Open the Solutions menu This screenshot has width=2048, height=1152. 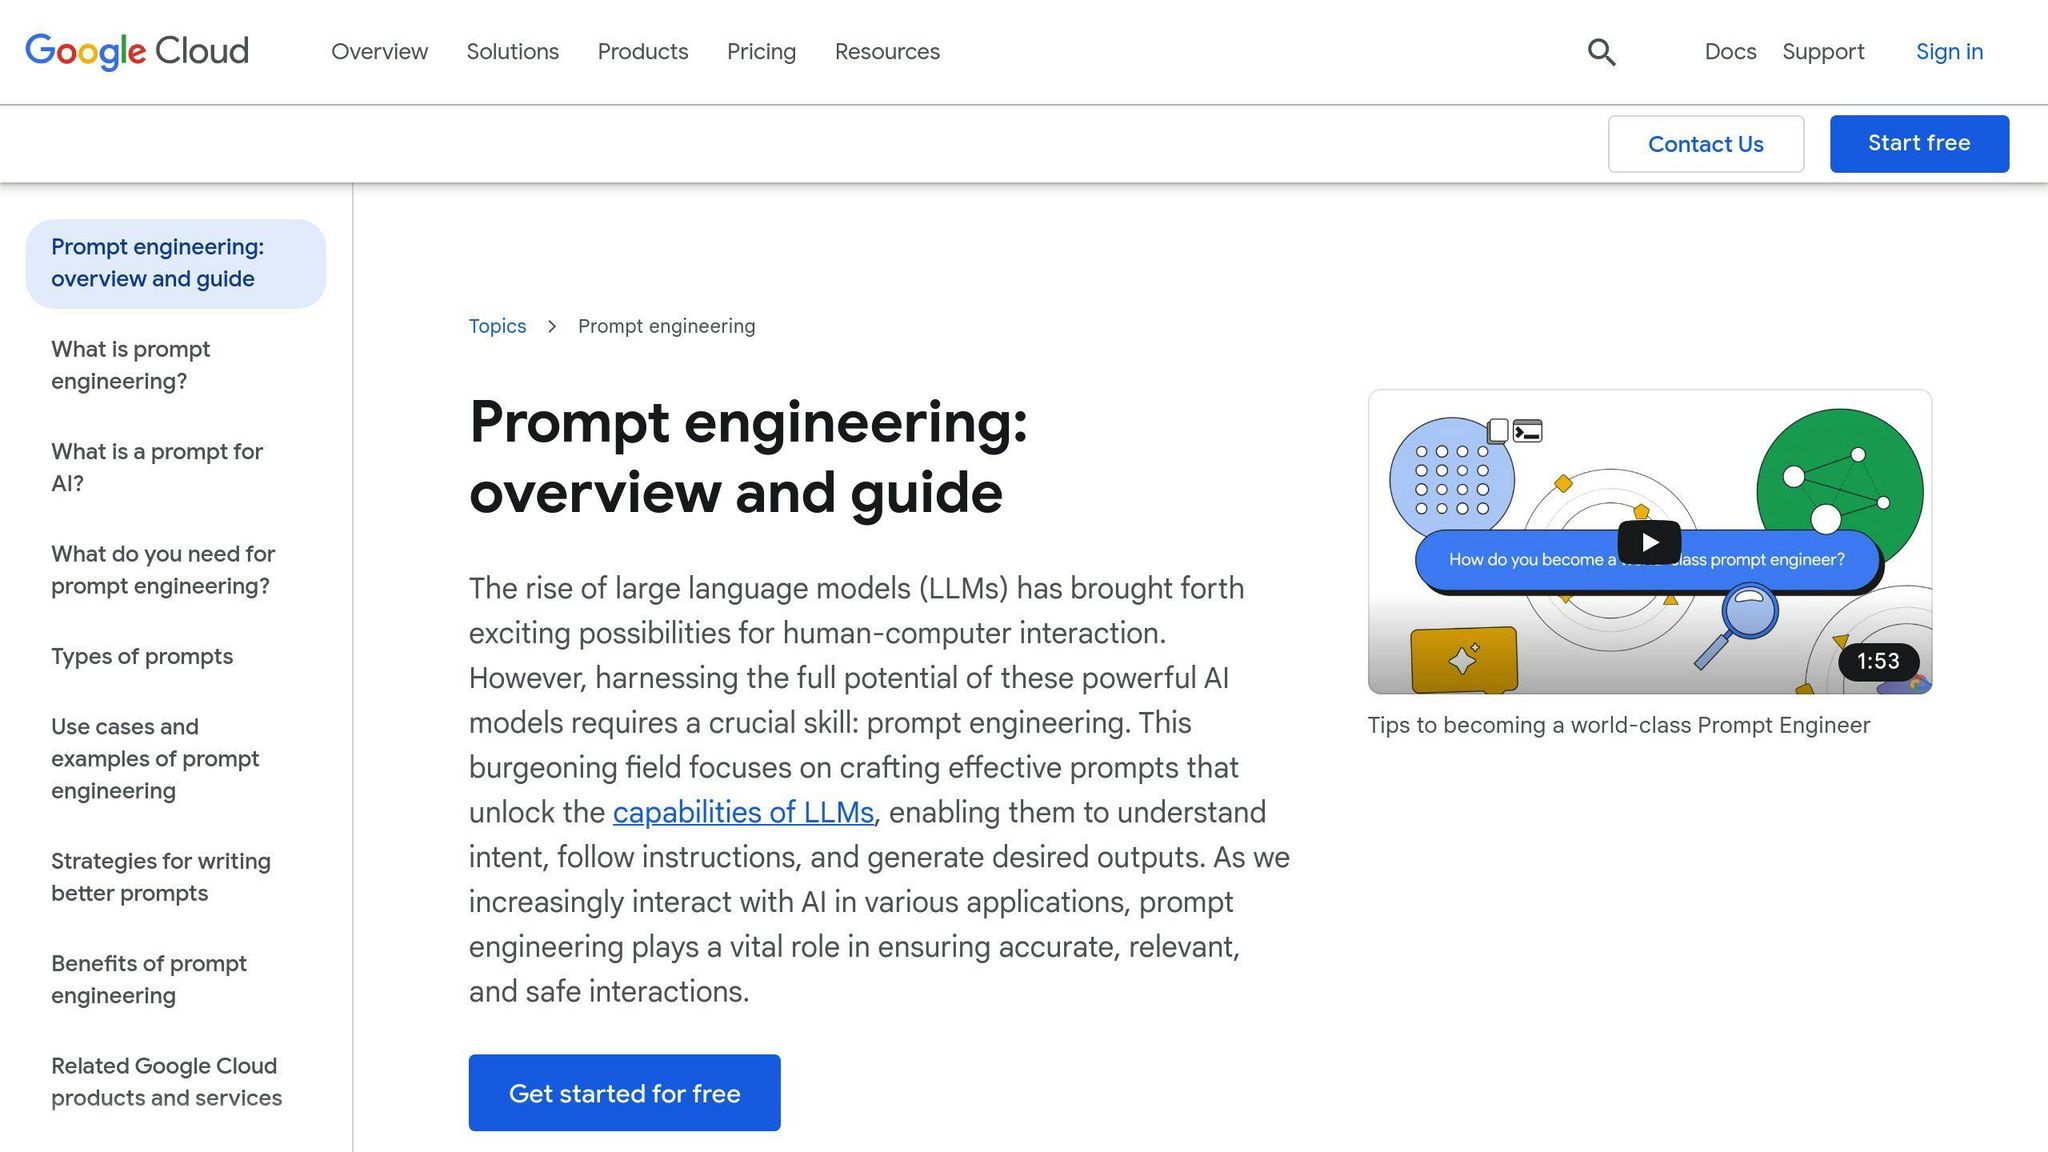pos(512,52)
